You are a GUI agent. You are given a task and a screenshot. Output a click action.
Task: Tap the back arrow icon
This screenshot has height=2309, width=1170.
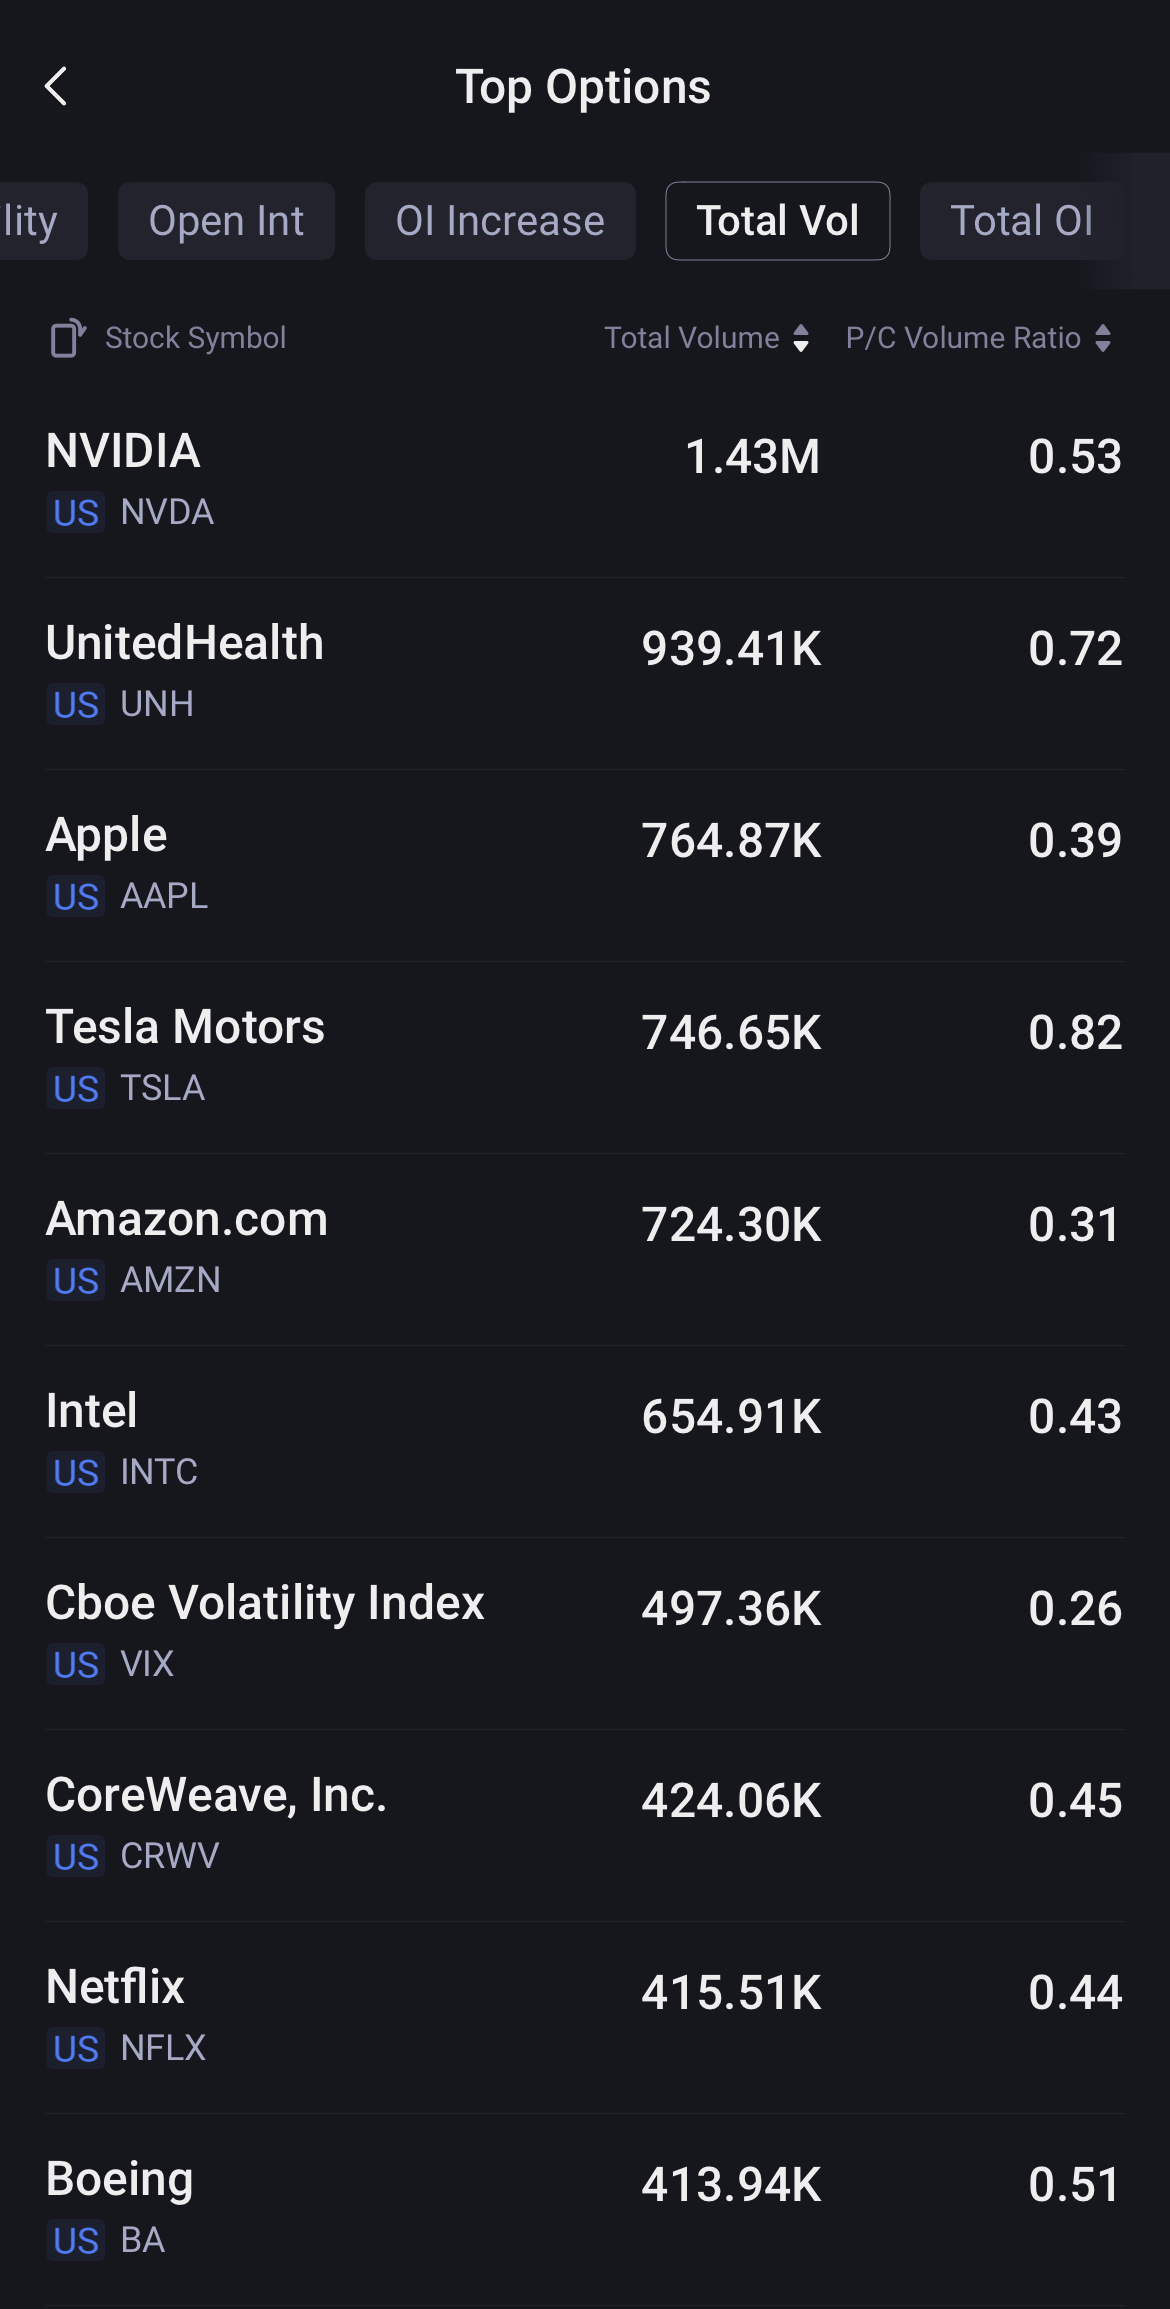point(57,87)
